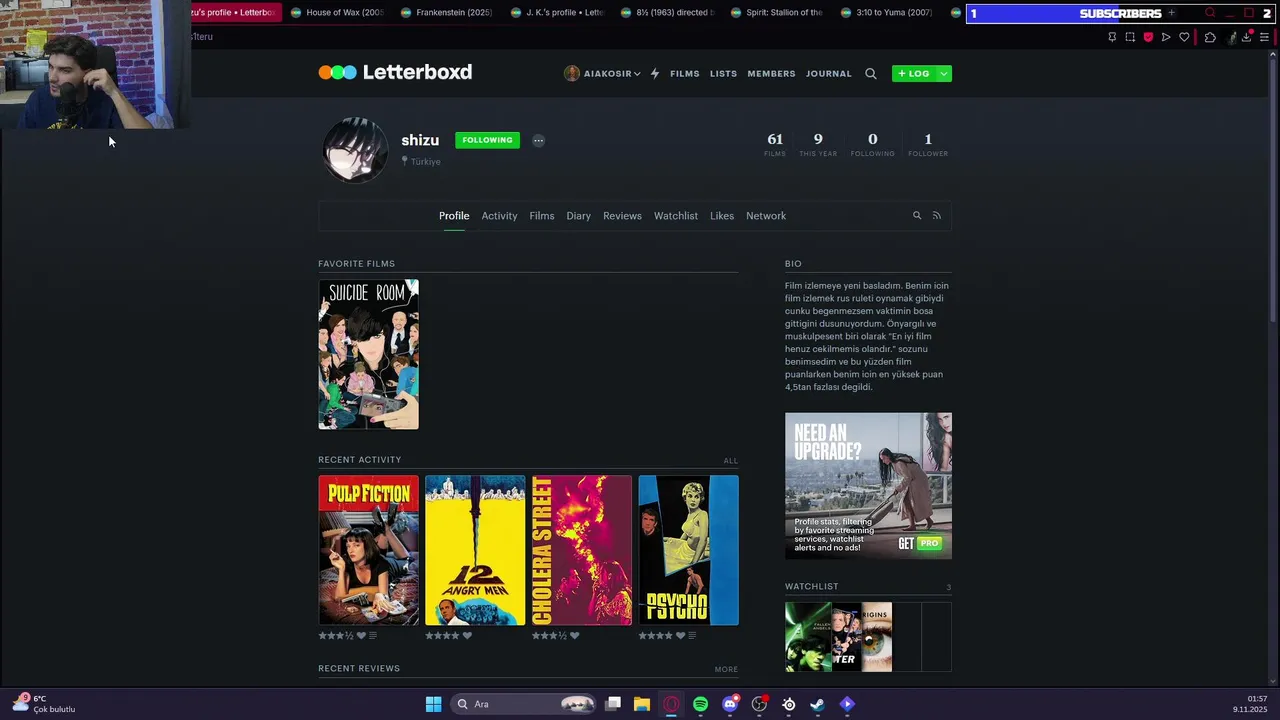Open the three-dots menu beside Following
The width and height of the screenshot is (1280, 720).
click(x=538, y=140)
